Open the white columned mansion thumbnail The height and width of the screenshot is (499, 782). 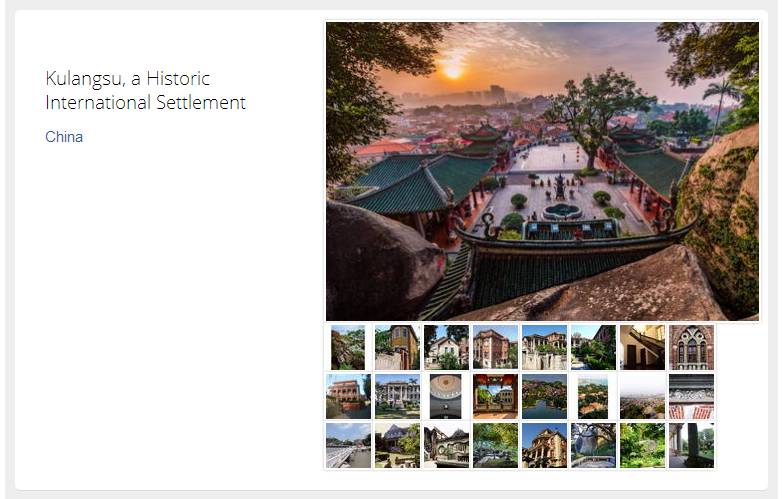point(397,396)
